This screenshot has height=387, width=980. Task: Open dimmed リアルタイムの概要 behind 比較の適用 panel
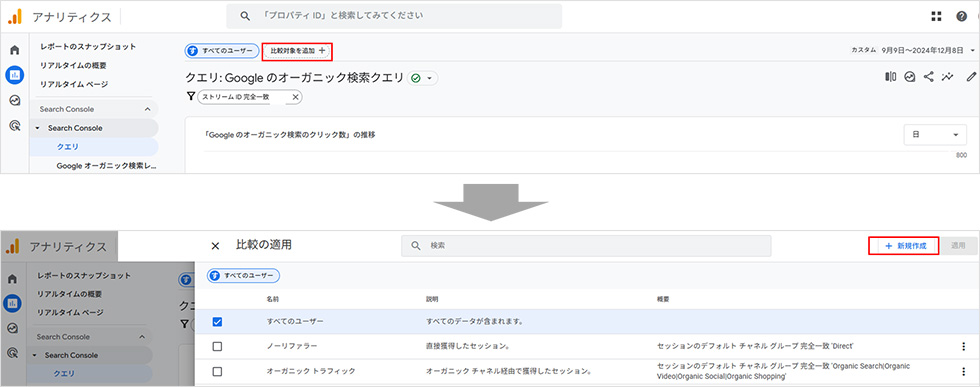coord(69,294)
